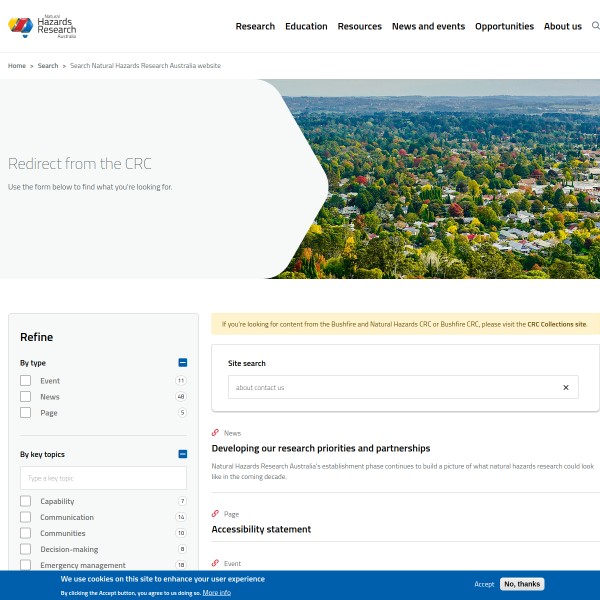Click link icon beside Event result
Image resolution: width=600 pixels, height=600 pixels.
(215, 563)
